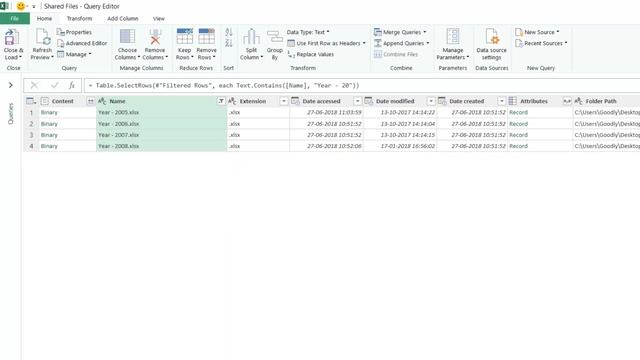Click the table corner menu icon
This screenshot has height=360, width=640.
click(x=31, y=101)
